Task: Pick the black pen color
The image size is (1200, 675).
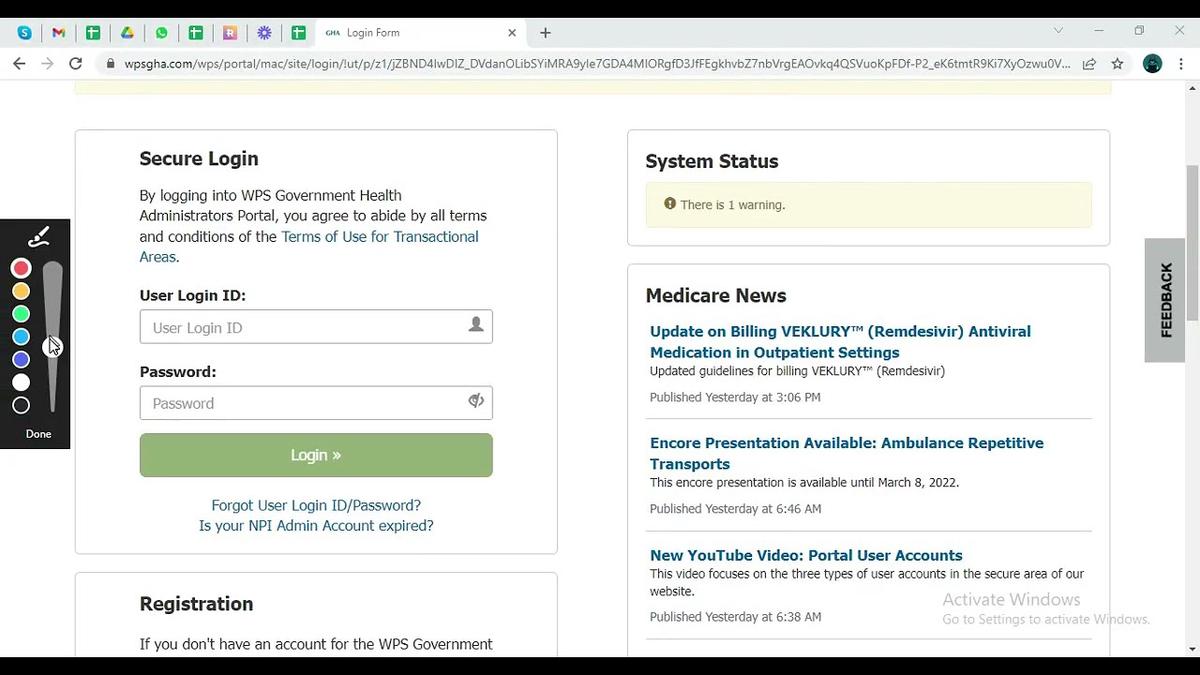Action: pos(21,405)
